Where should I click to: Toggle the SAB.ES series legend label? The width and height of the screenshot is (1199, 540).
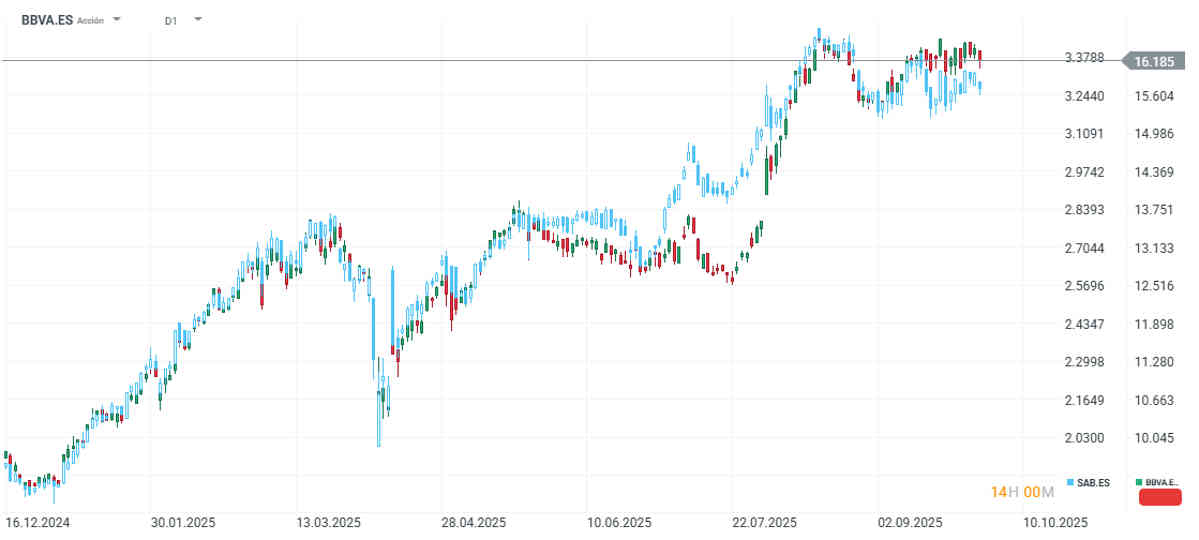[1094, 483]
